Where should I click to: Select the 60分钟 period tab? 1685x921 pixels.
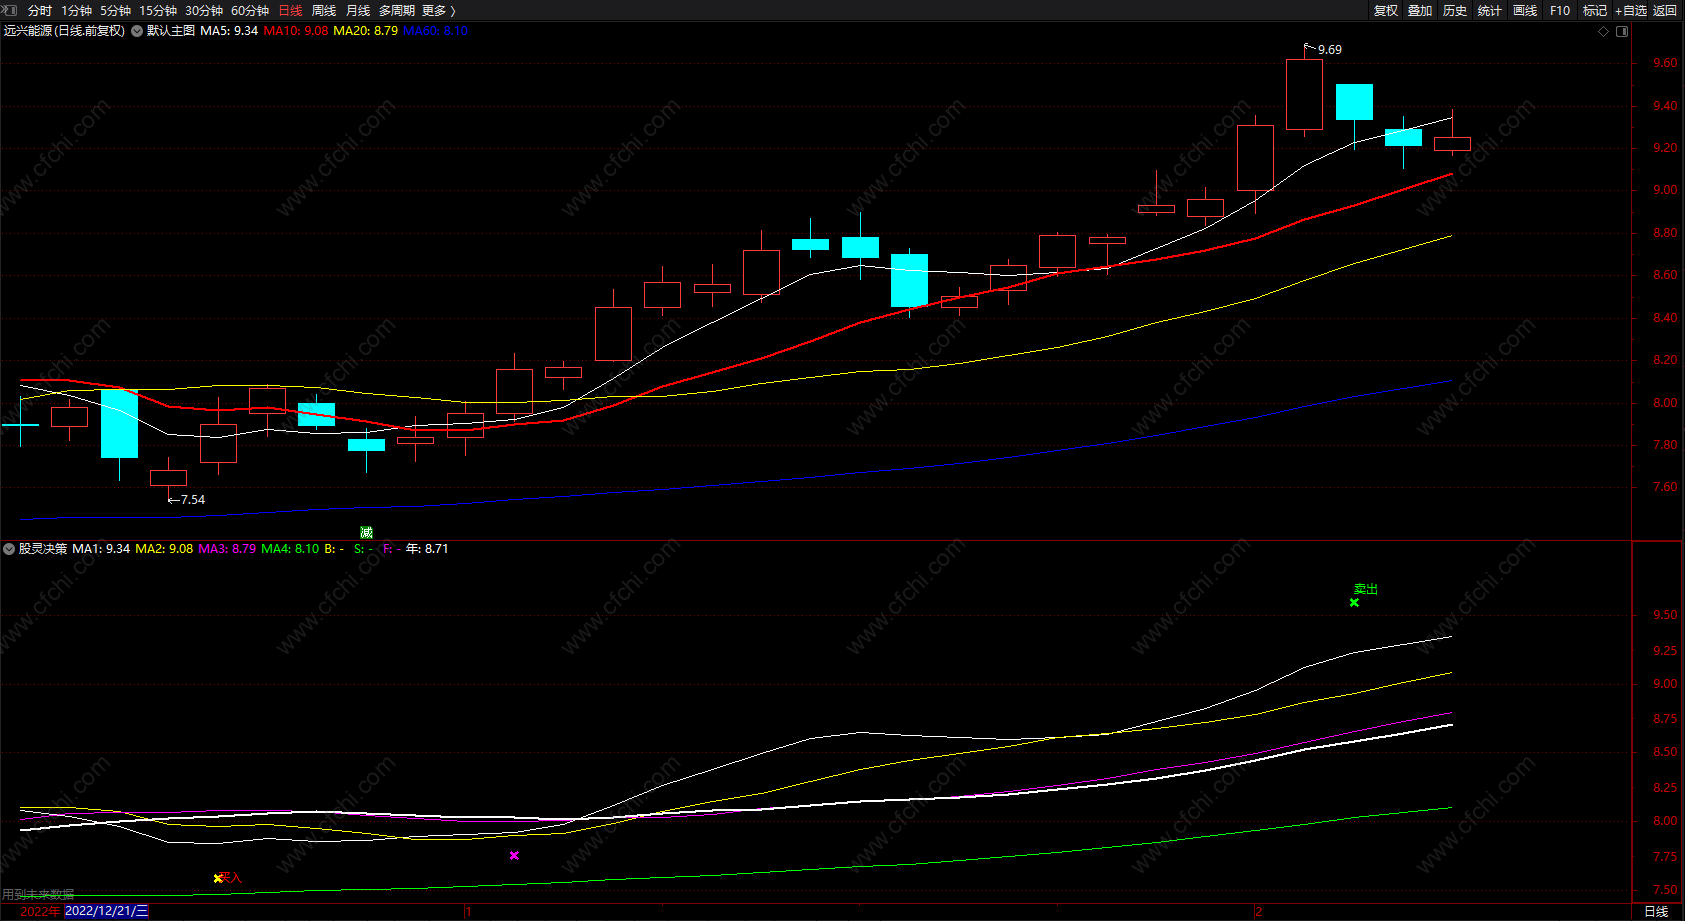click(x=250, y=11)
